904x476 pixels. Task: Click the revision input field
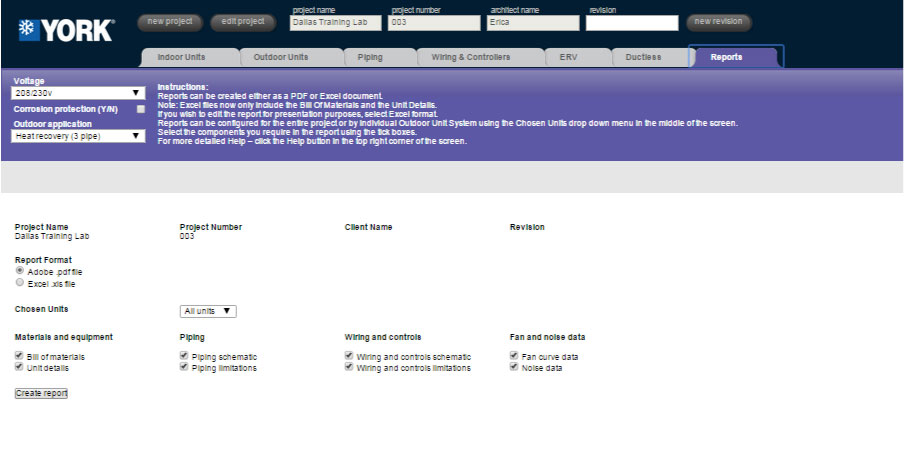click(631, 23)
